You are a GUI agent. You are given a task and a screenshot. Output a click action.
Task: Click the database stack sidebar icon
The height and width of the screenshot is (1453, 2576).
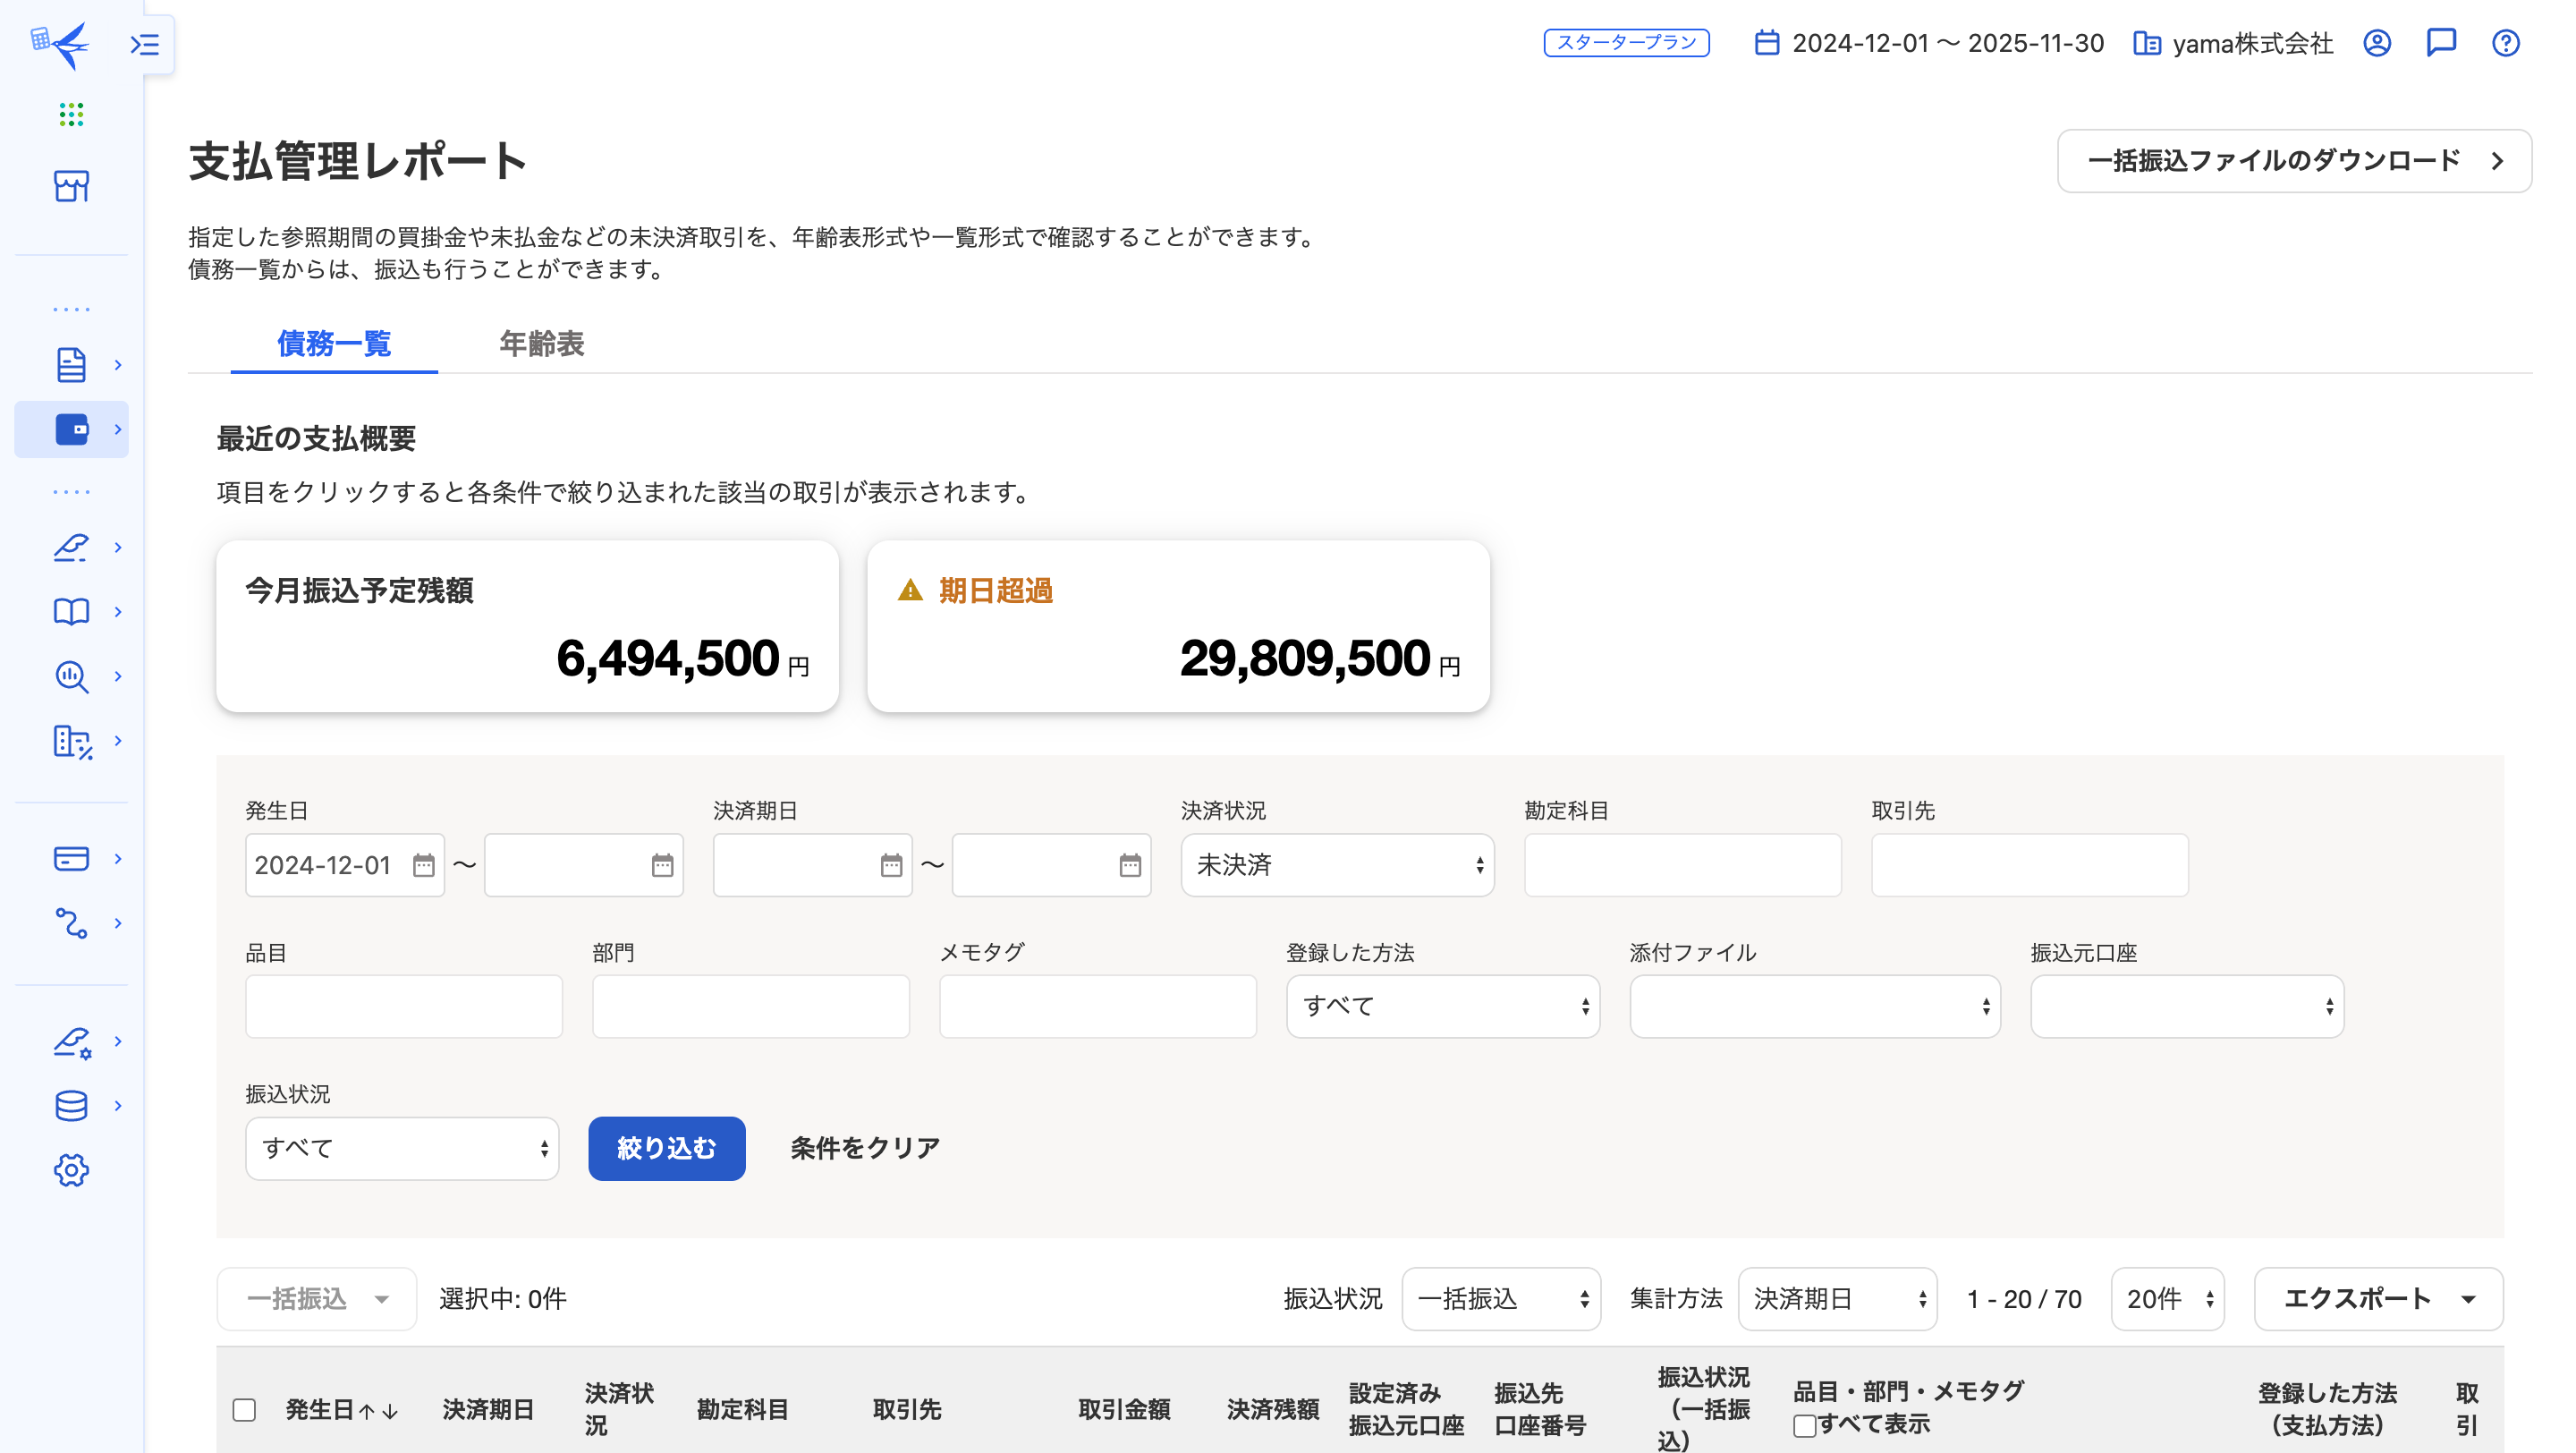coord(71,1106)
